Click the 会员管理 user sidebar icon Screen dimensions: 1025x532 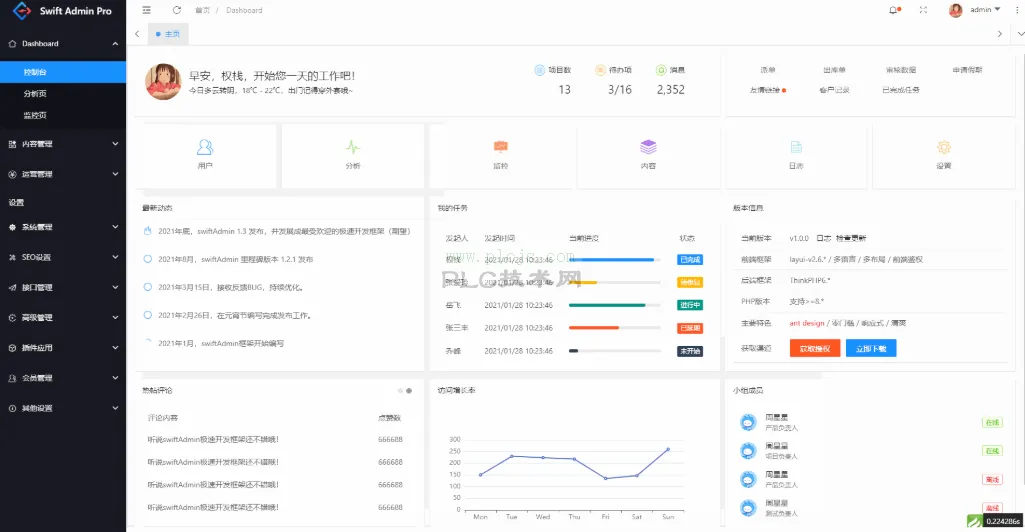click(x=12, y=378)
